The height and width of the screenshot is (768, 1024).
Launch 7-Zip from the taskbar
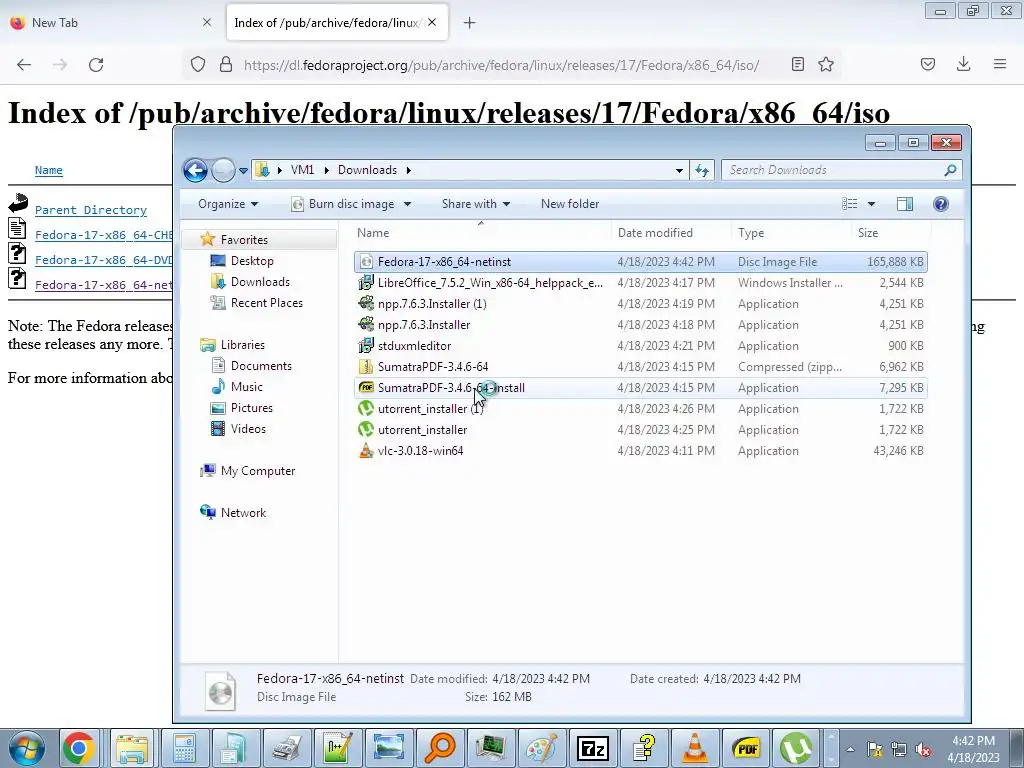[x=593, y=748]
